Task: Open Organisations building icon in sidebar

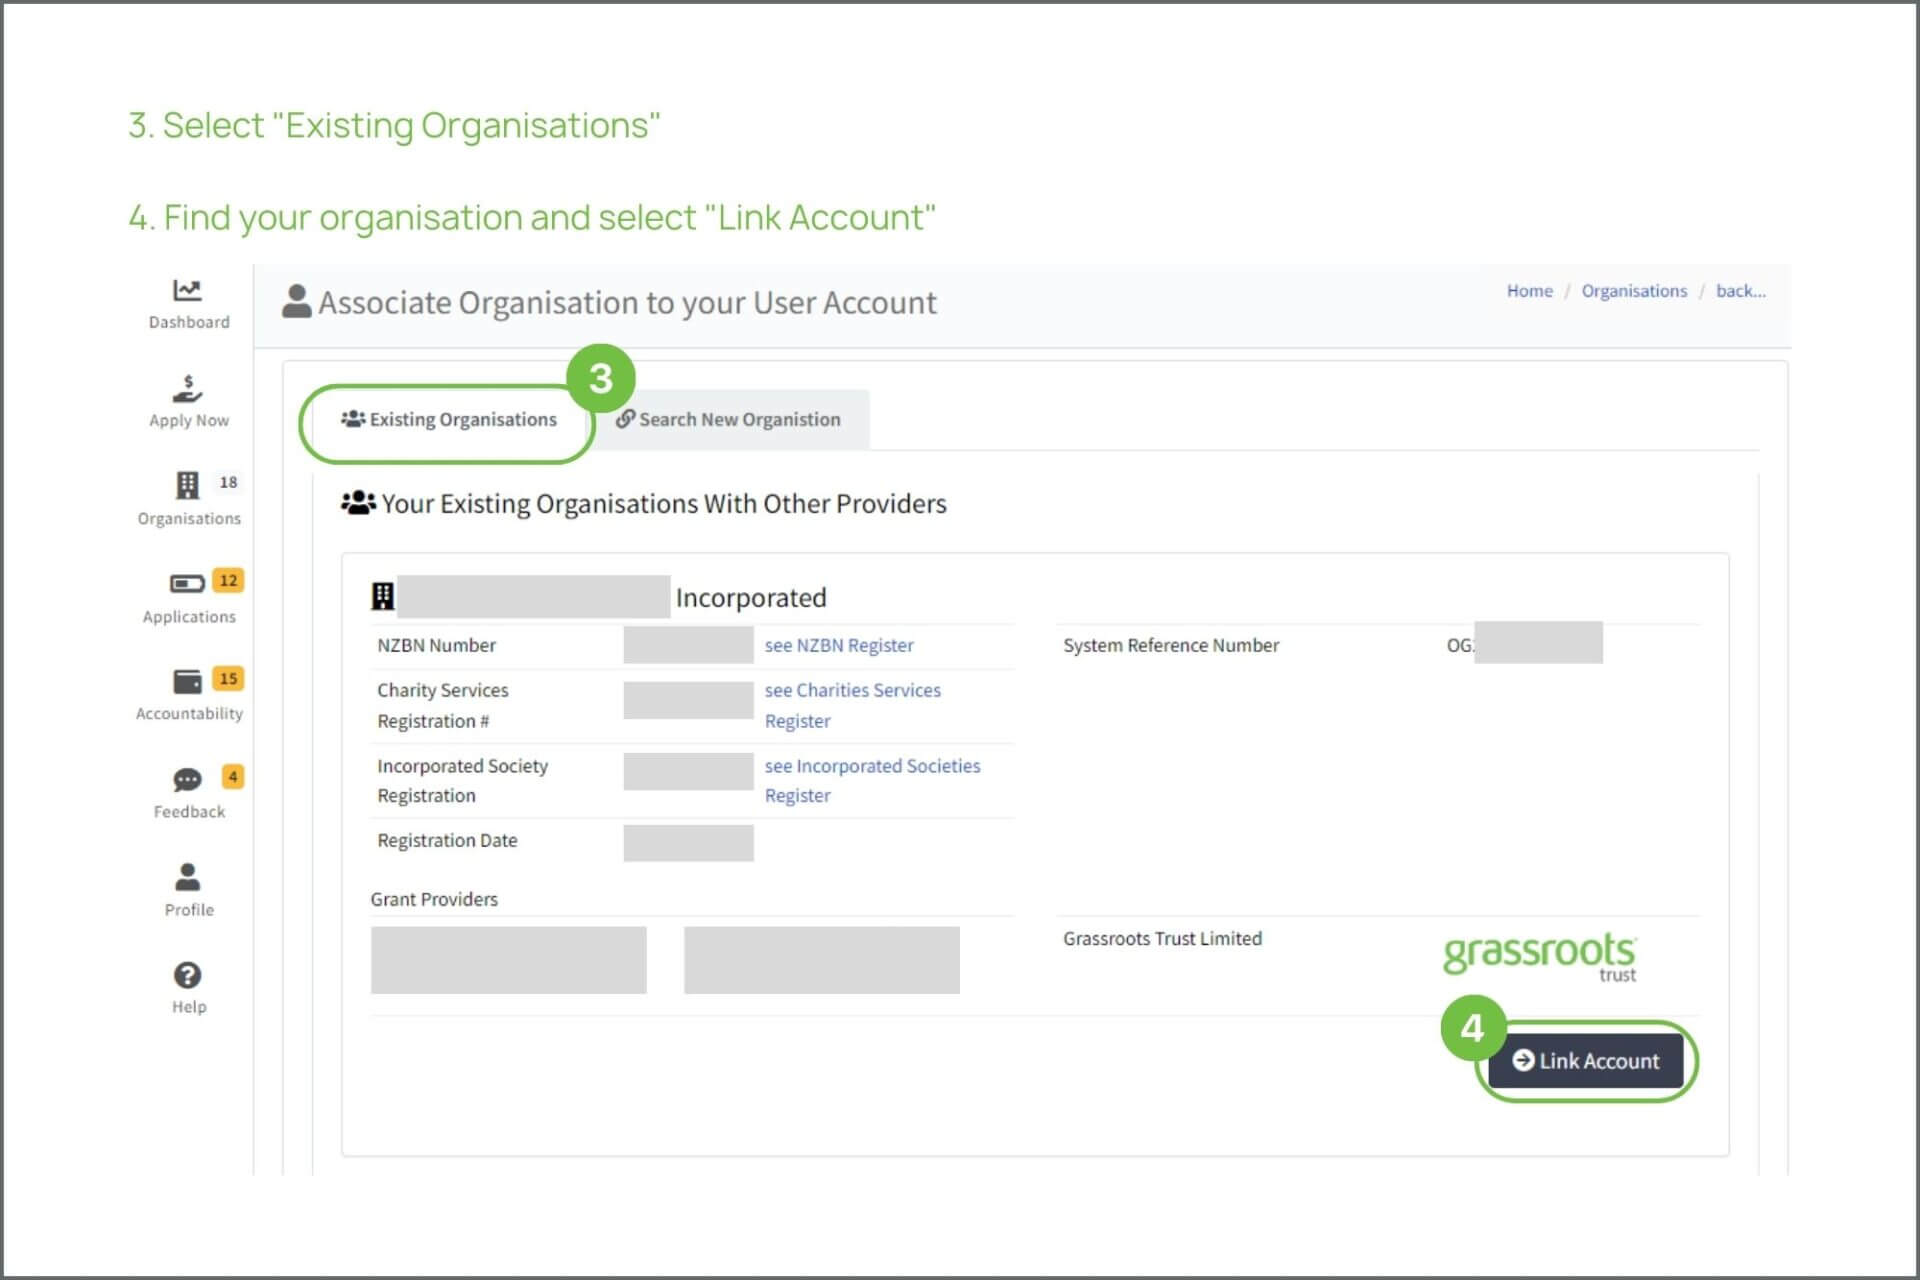Action: point(187,485)
